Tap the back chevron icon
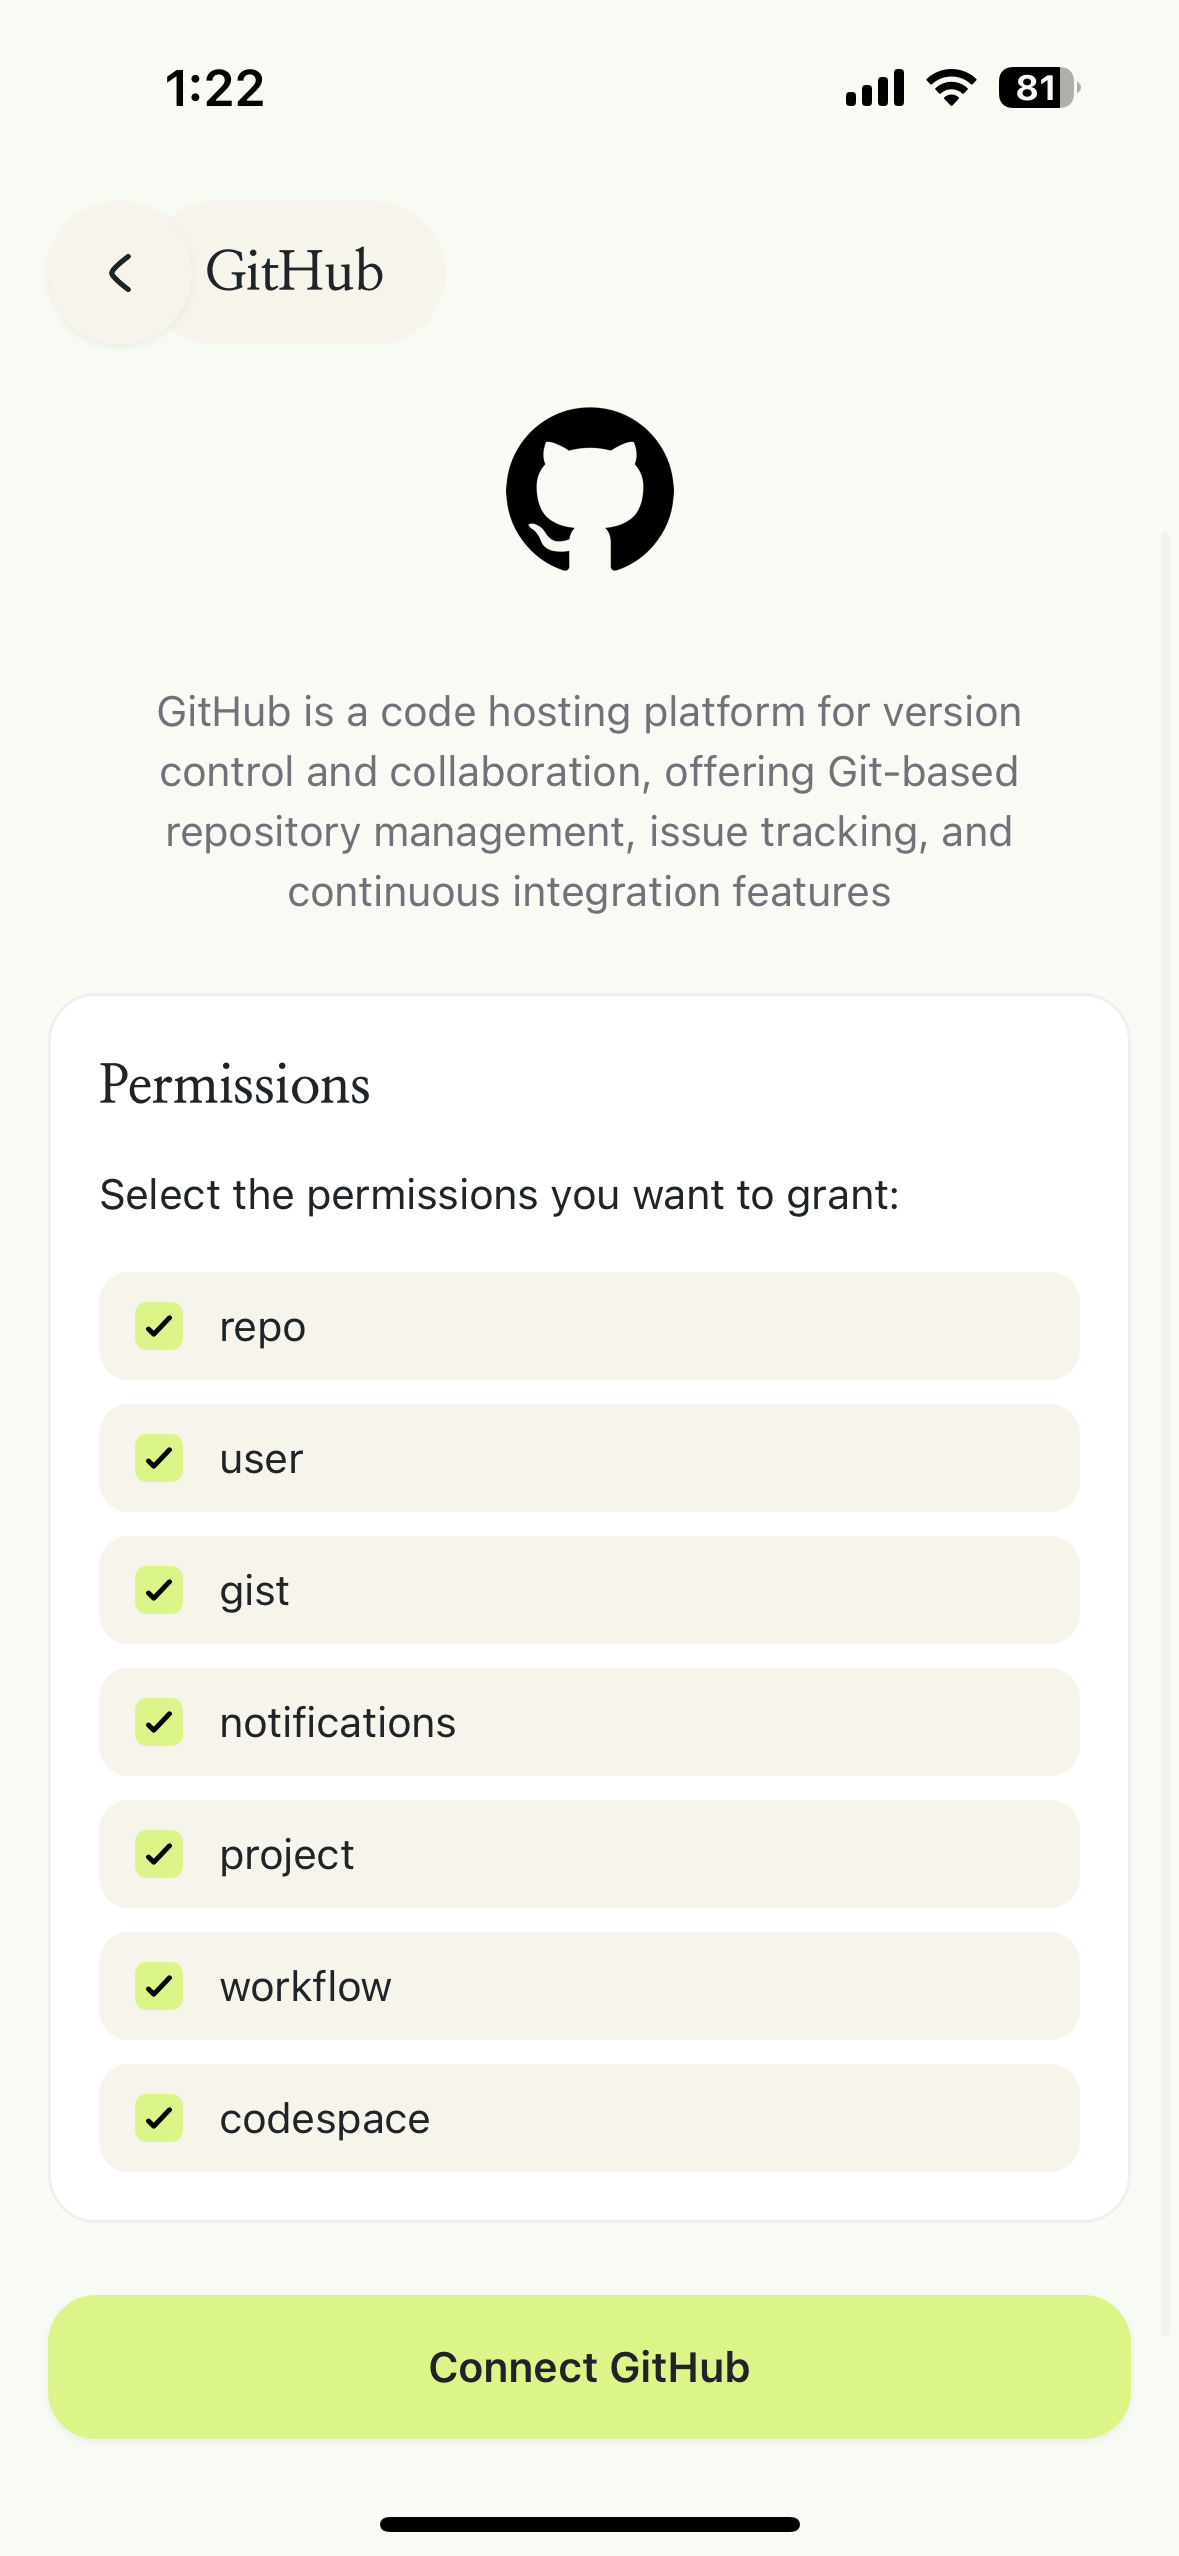Viewport: 1179px width, 2556px height. [x=120, y=273]
